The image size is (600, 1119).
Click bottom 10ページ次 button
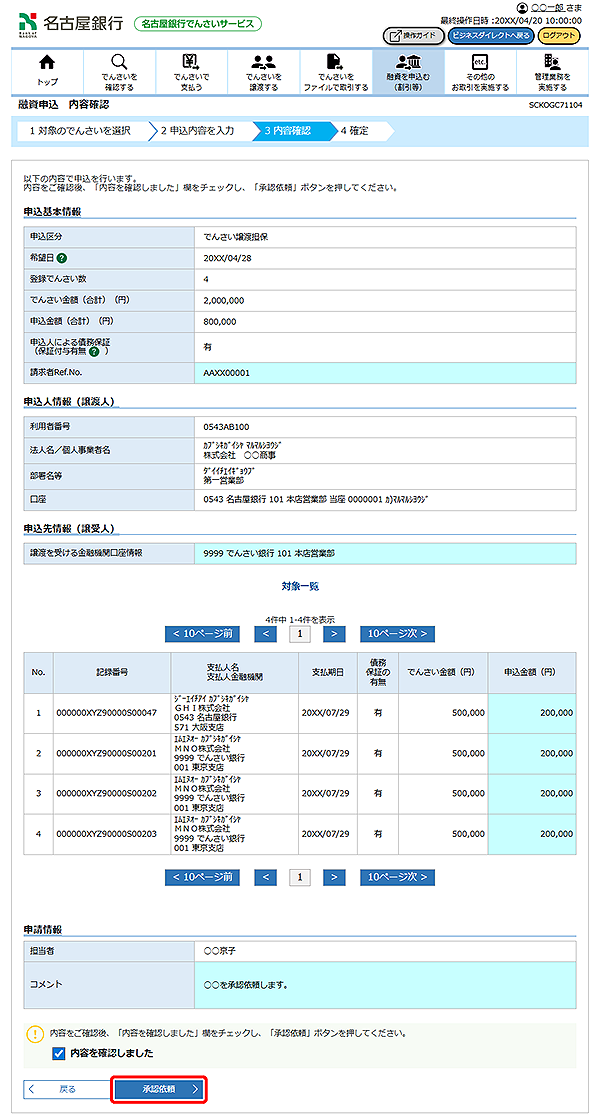(397, 877)
